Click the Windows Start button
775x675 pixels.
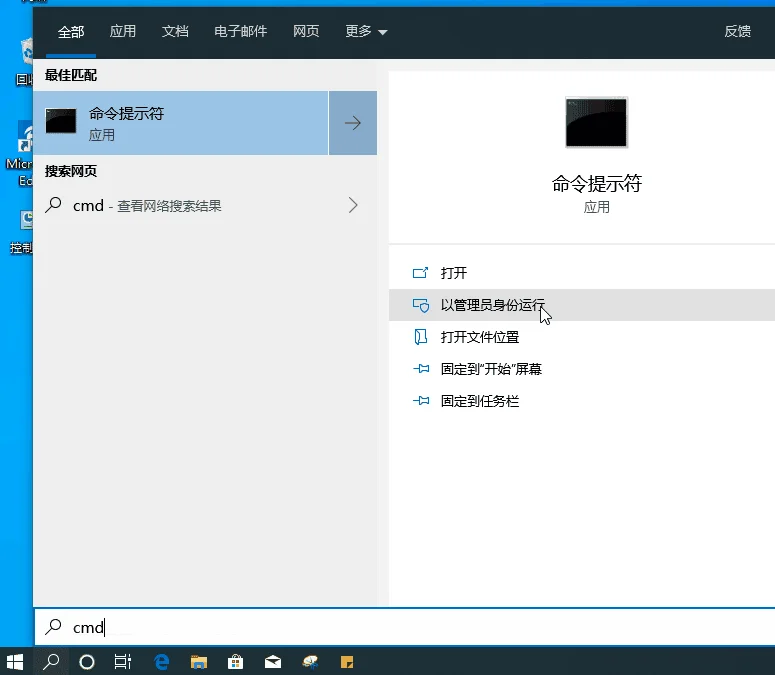tap(15, 661)
